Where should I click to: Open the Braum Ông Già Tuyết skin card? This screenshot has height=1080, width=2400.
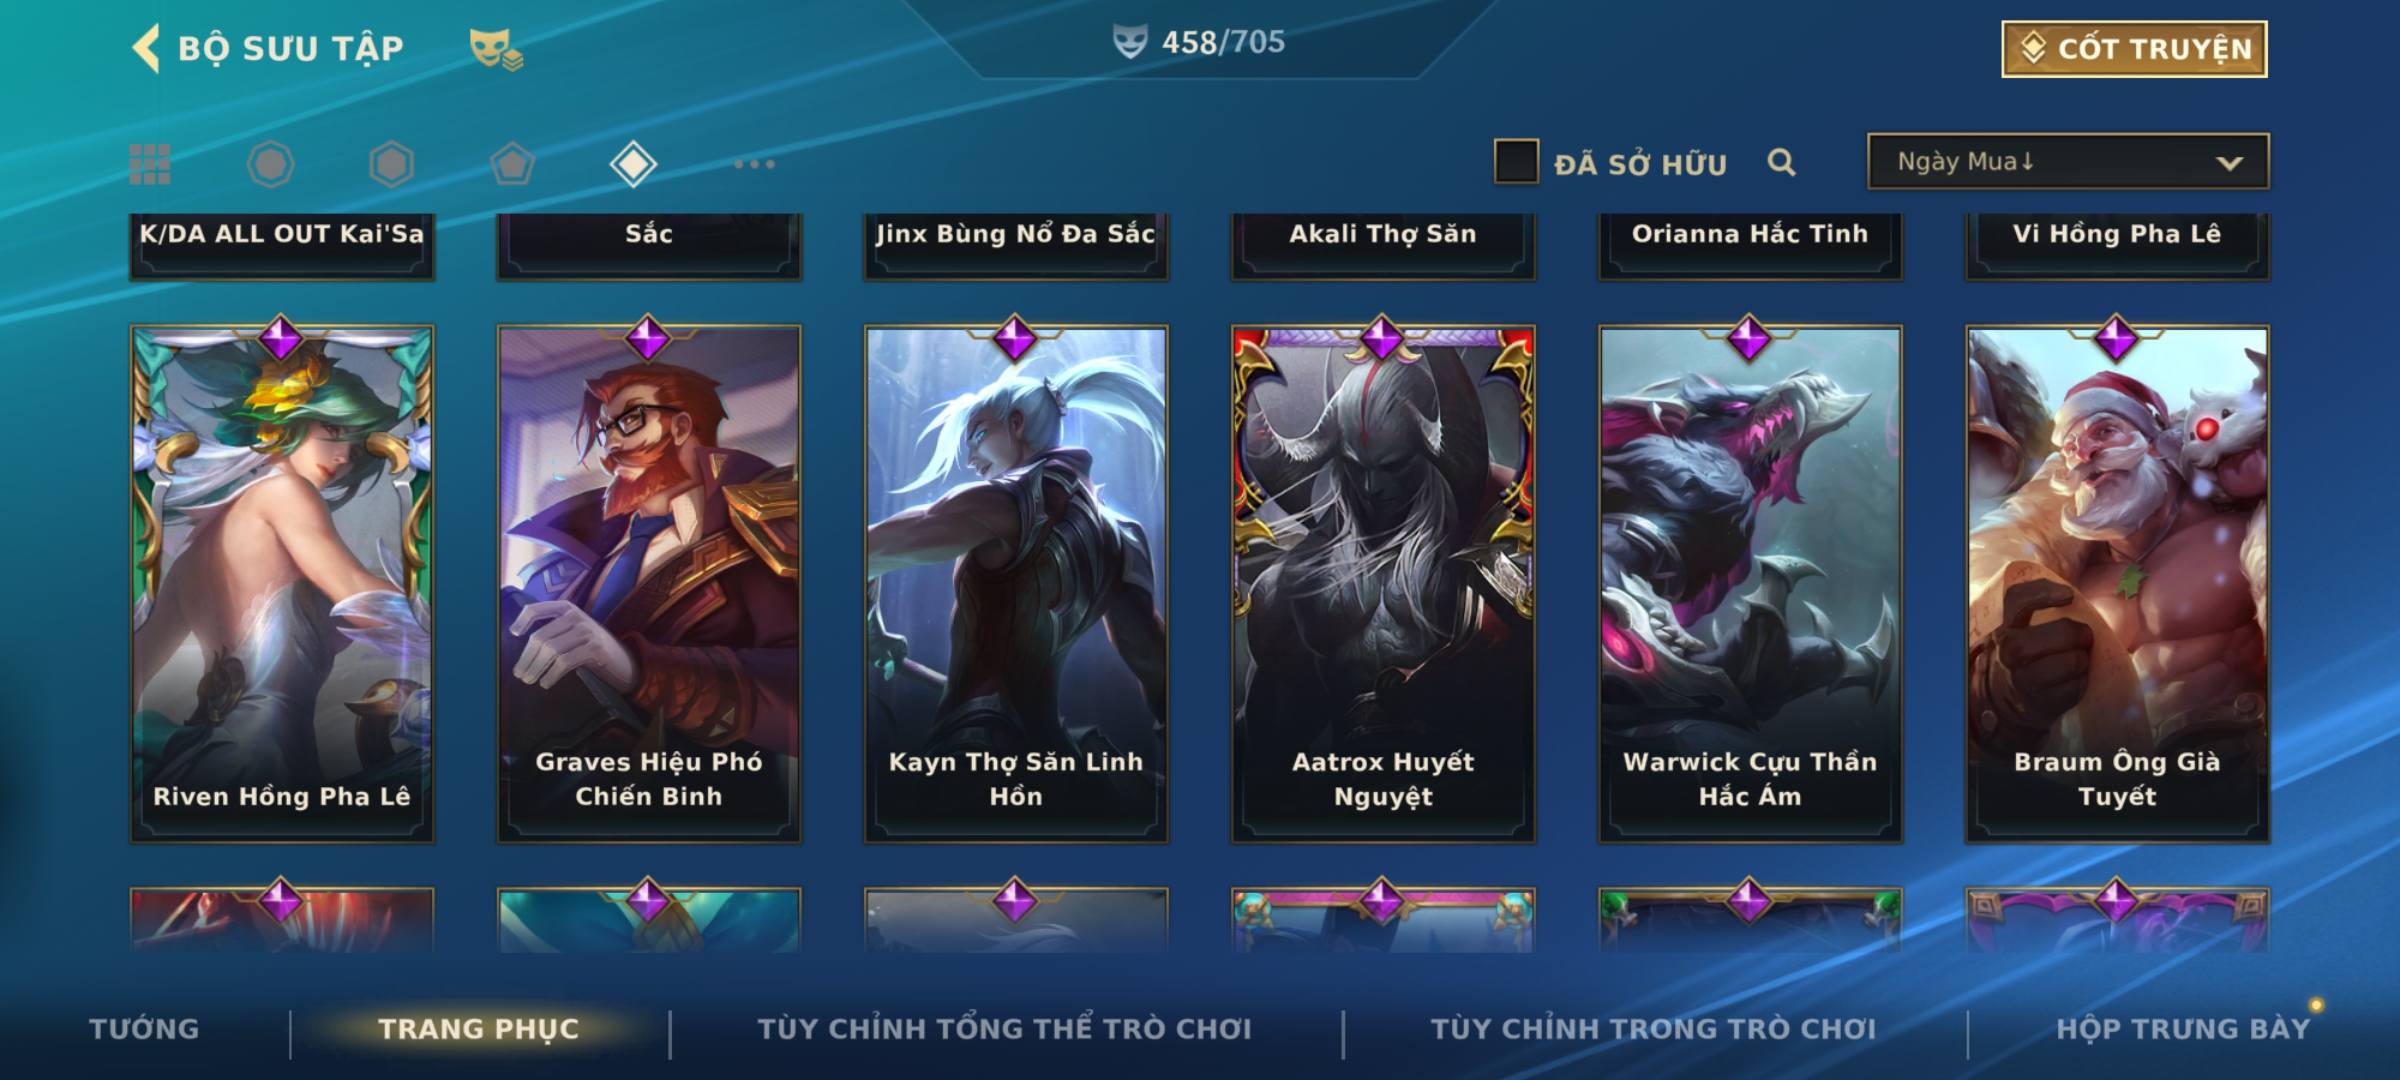click(x=2117, y=583)
